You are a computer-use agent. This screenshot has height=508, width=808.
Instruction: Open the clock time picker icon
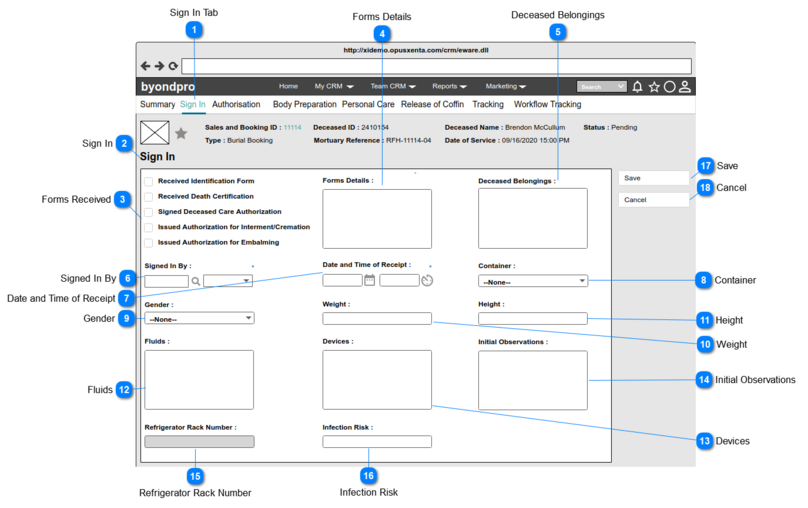[x=427, y=280]
